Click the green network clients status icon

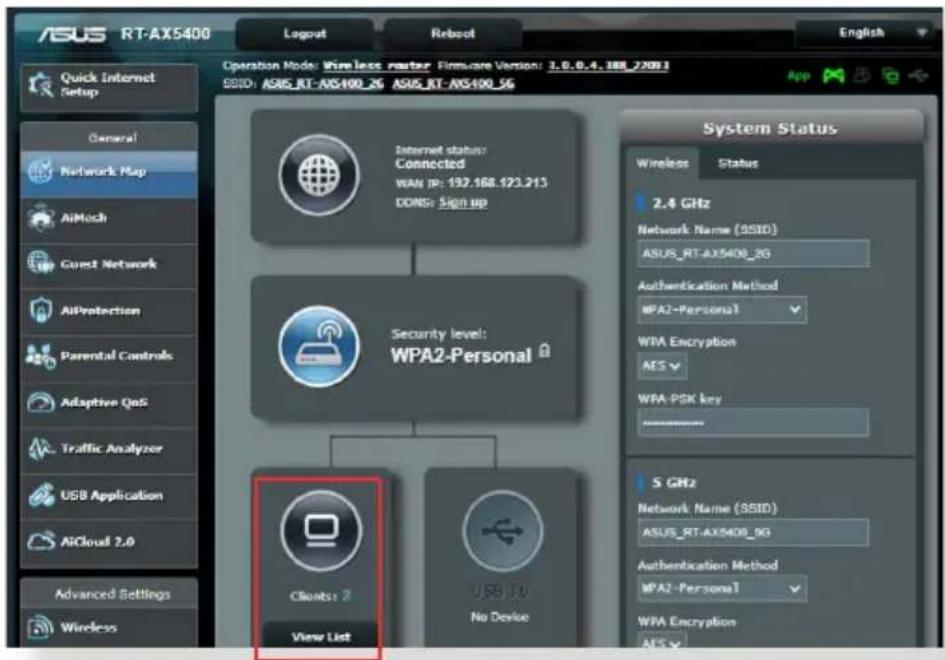pyautogui.click(x=890, y=76)
